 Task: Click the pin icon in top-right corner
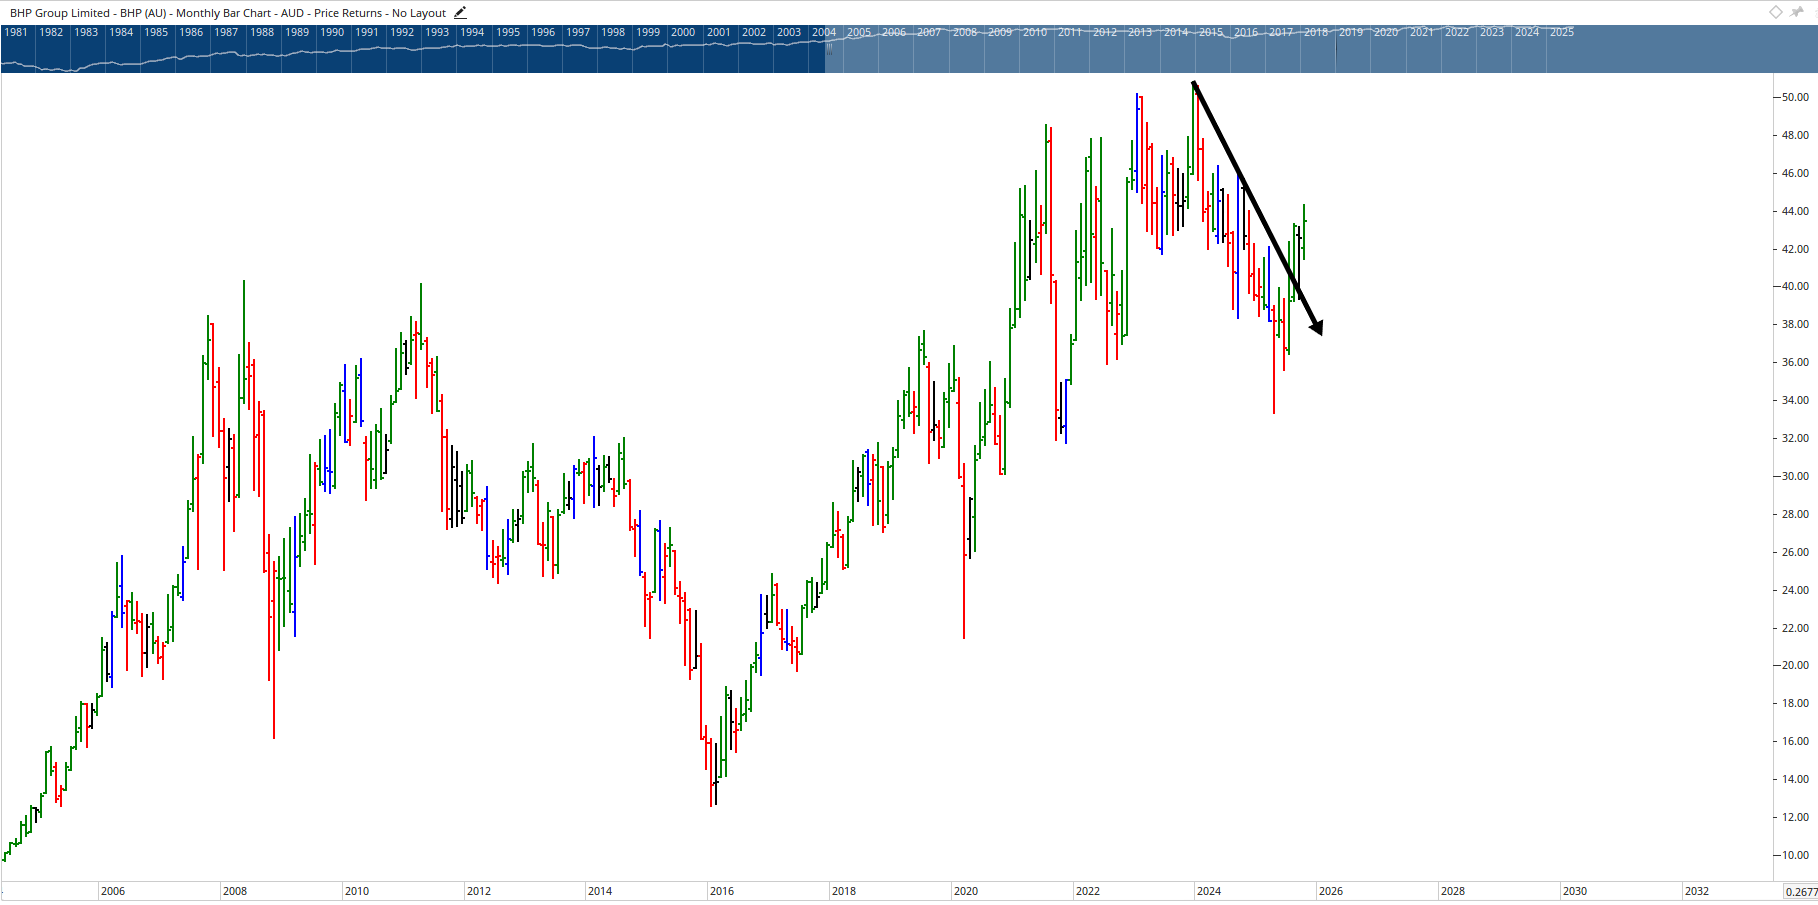tap(1797, 12)
